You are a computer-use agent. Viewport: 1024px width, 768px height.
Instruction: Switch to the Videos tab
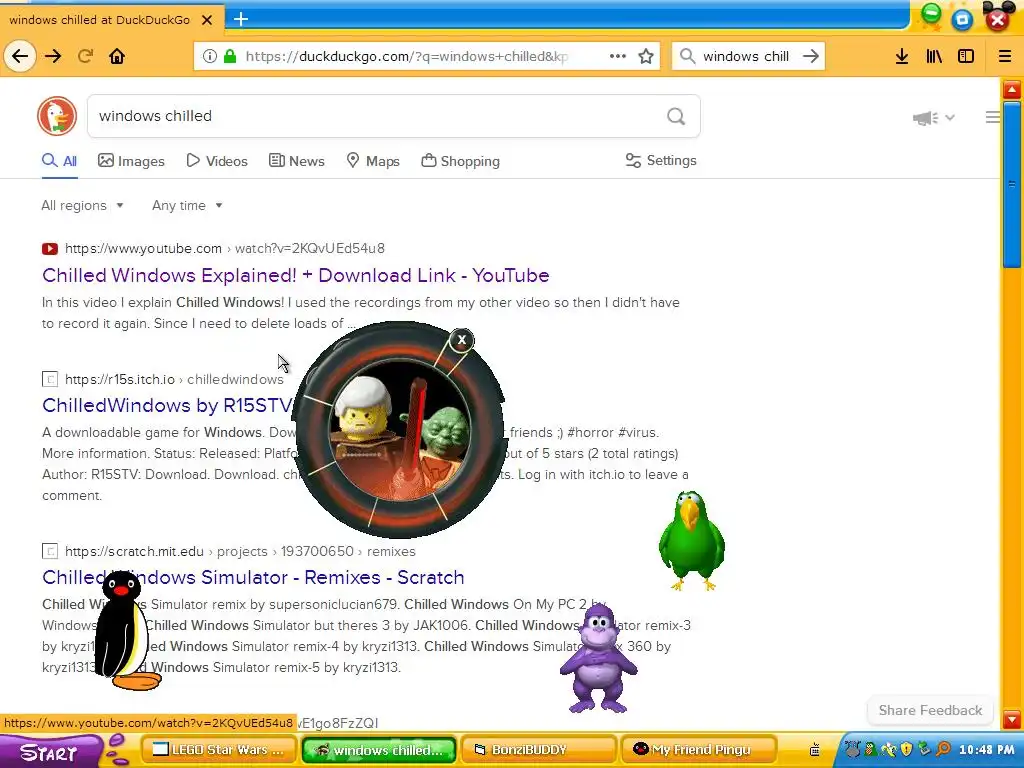(x=217, y=161)
